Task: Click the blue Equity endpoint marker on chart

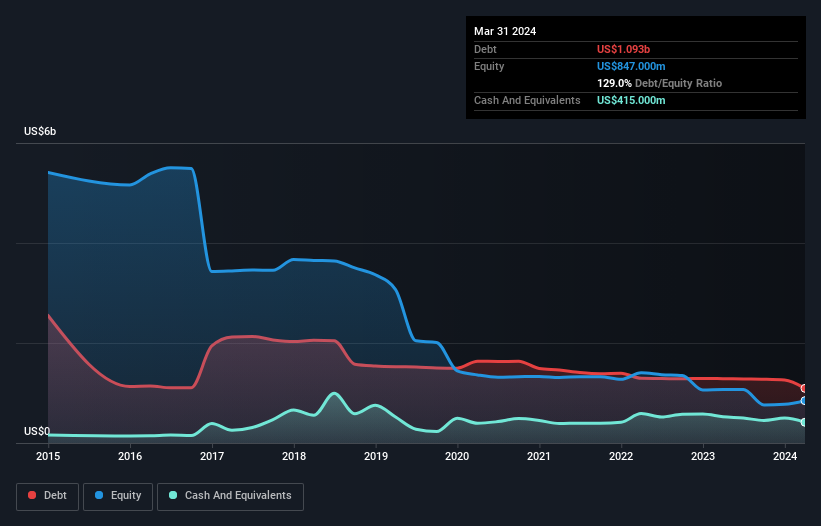Action: click(804, 400)
